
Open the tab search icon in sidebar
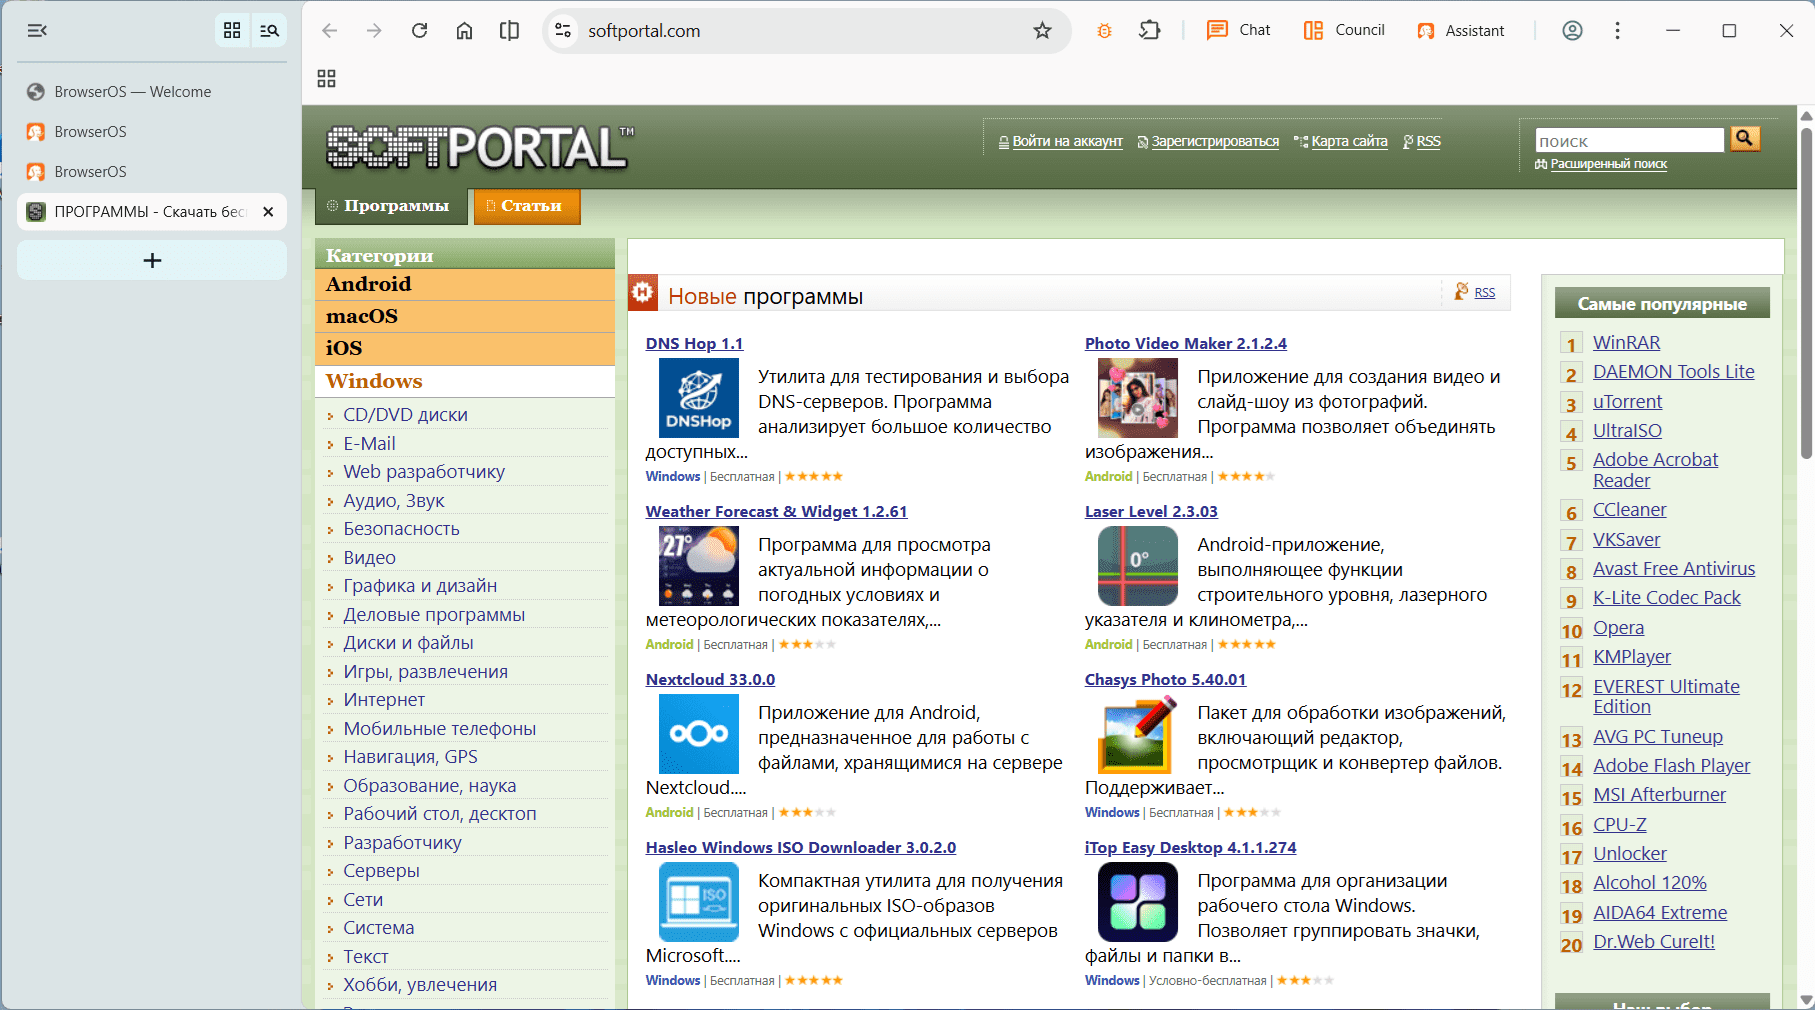[269, 31]
